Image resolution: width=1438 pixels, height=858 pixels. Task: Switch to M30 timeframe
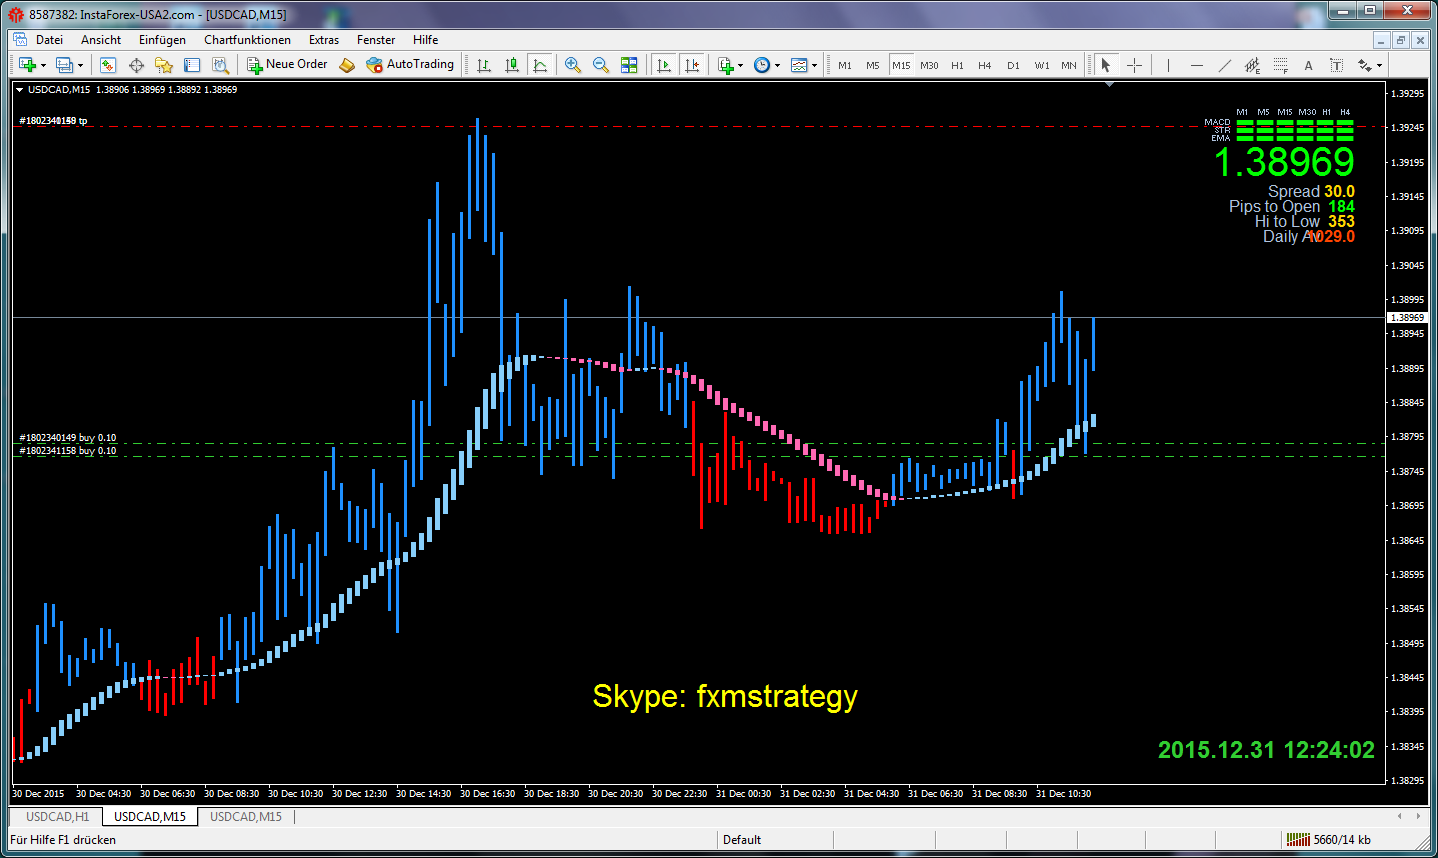tap(929, 65)
